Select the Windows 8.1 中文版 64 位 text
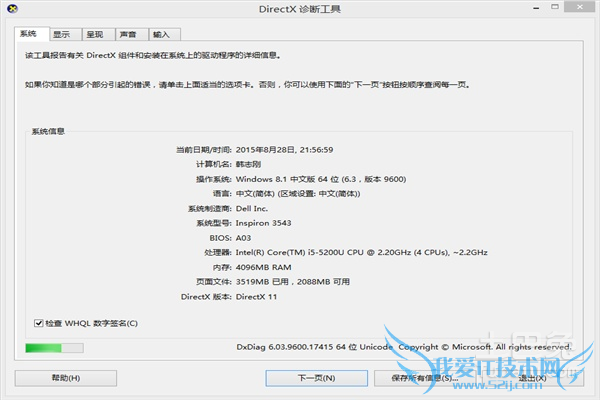This screenshot has width=600, height=400. click(x=287, y=179)
